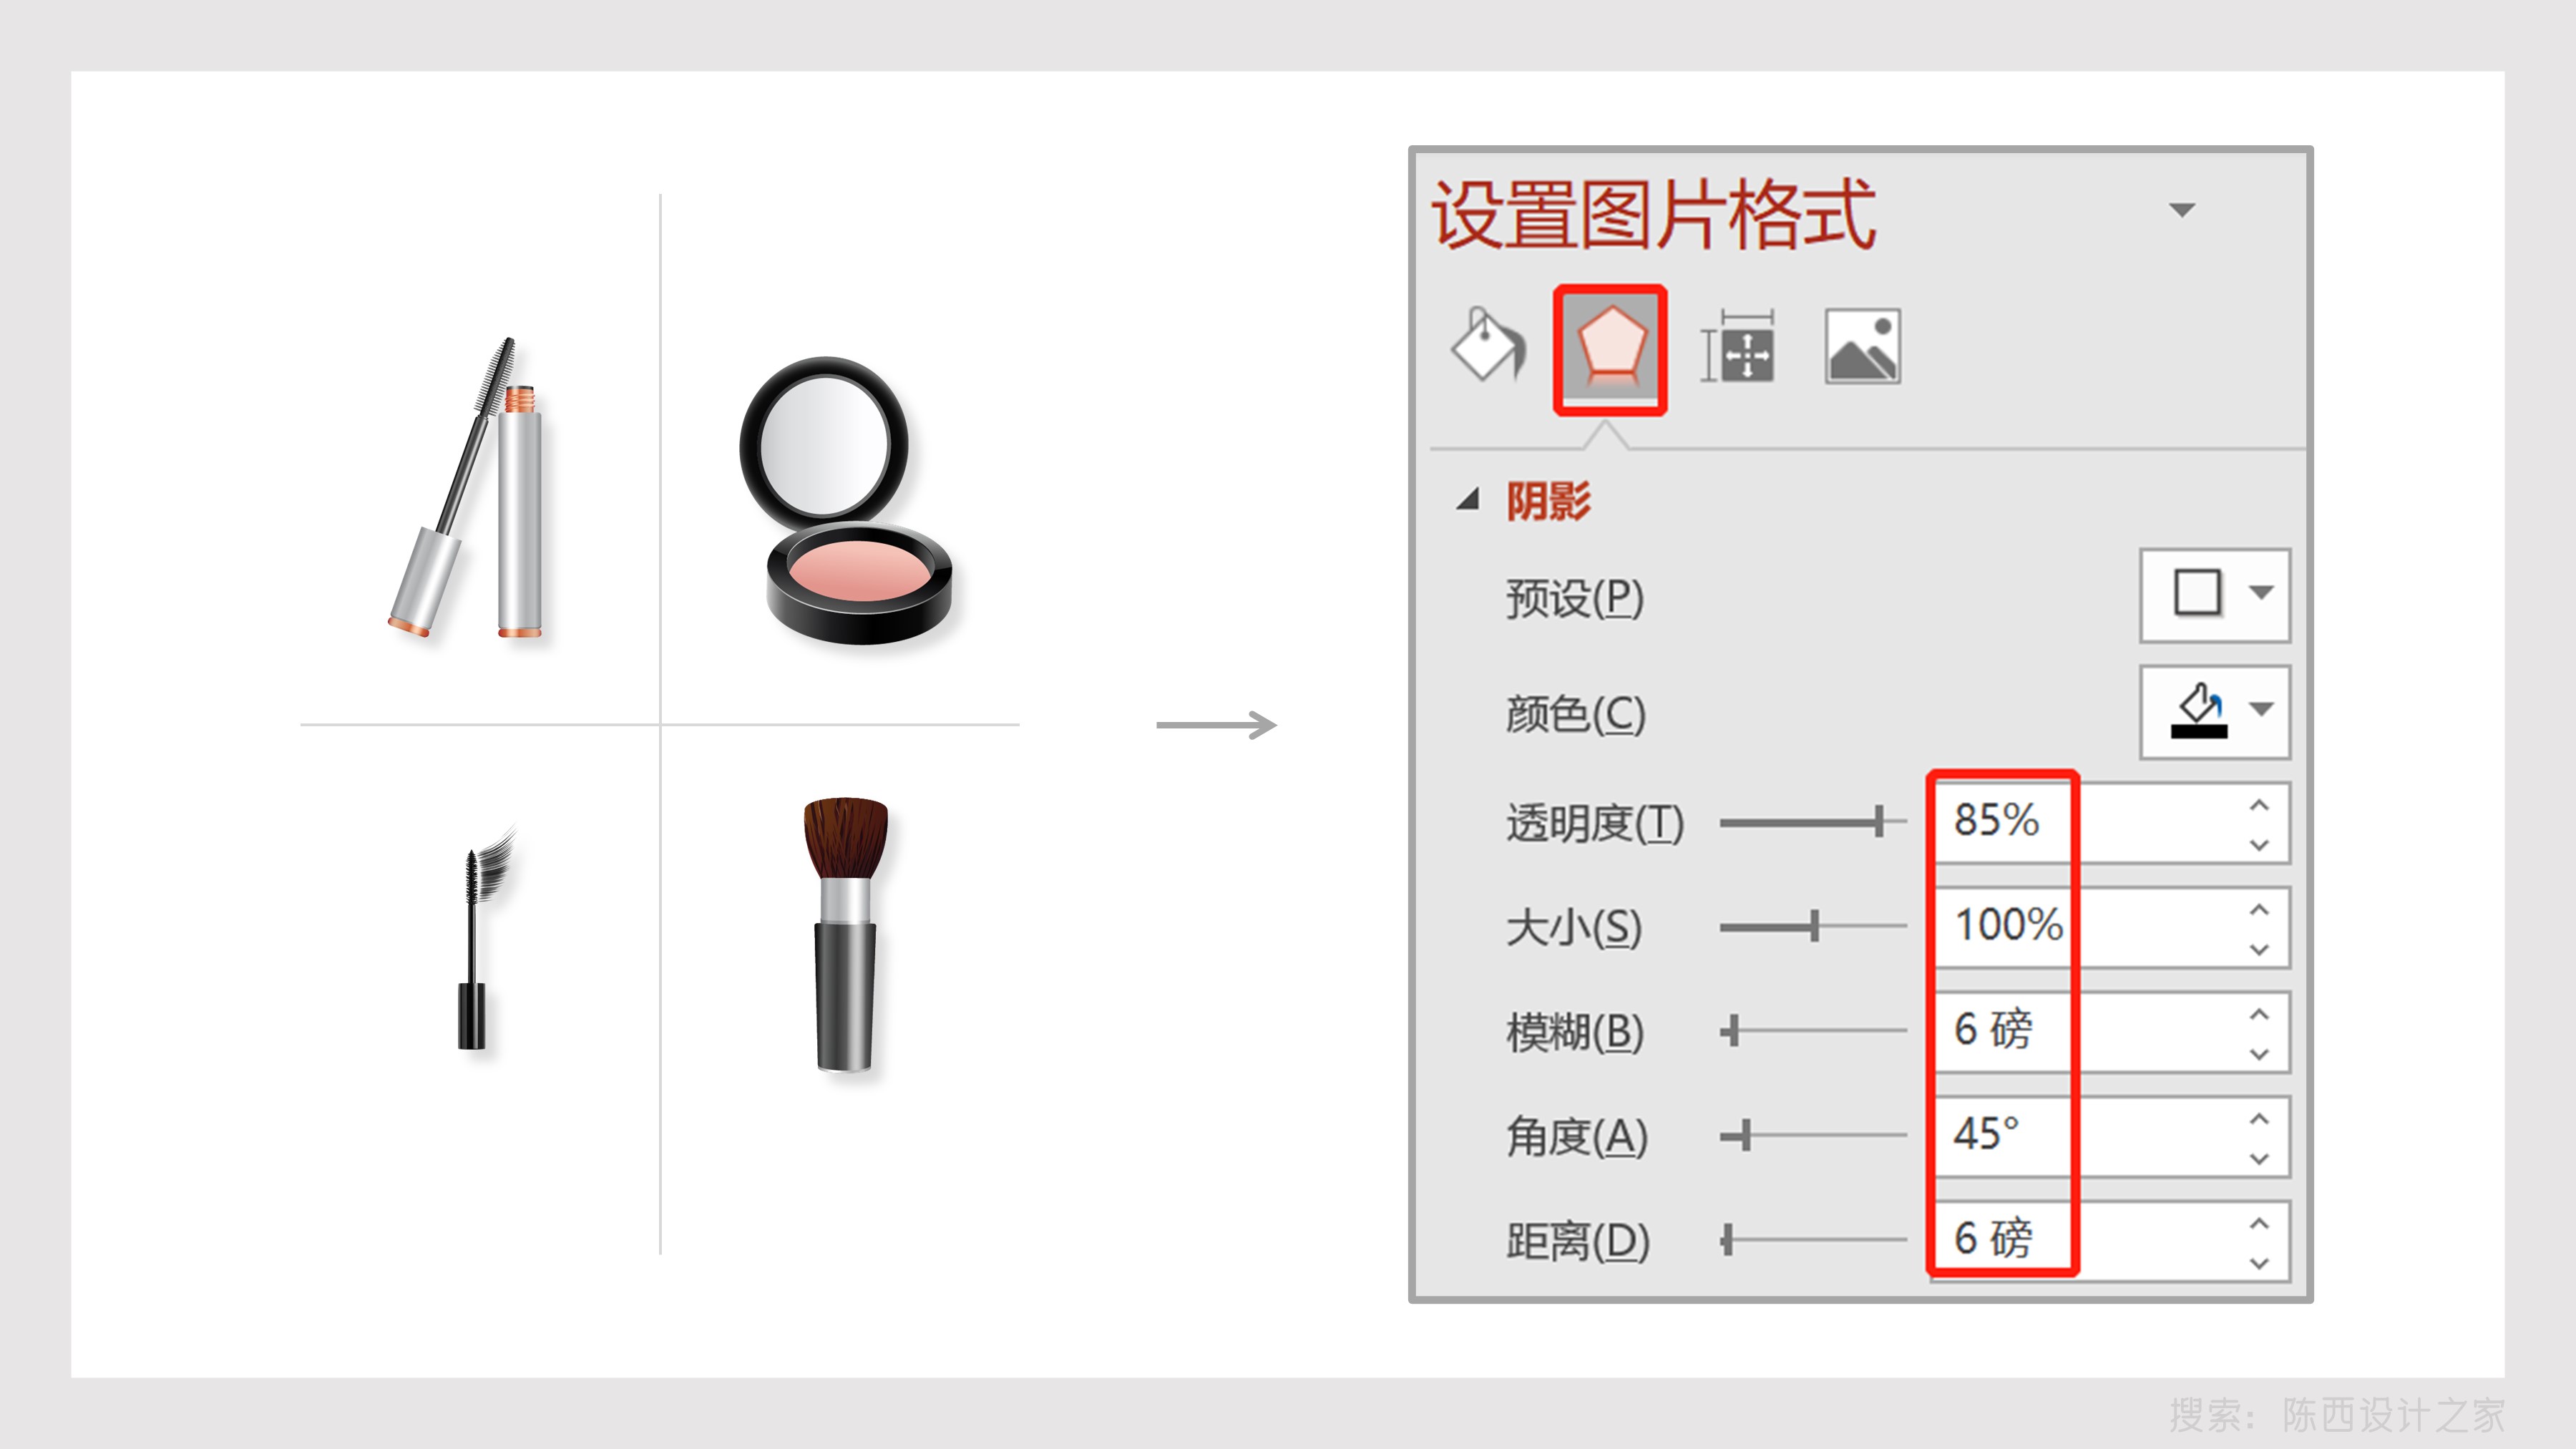Select the makeup brush image
Screen dimensions: 2576x1449
(x=845, y=935)
